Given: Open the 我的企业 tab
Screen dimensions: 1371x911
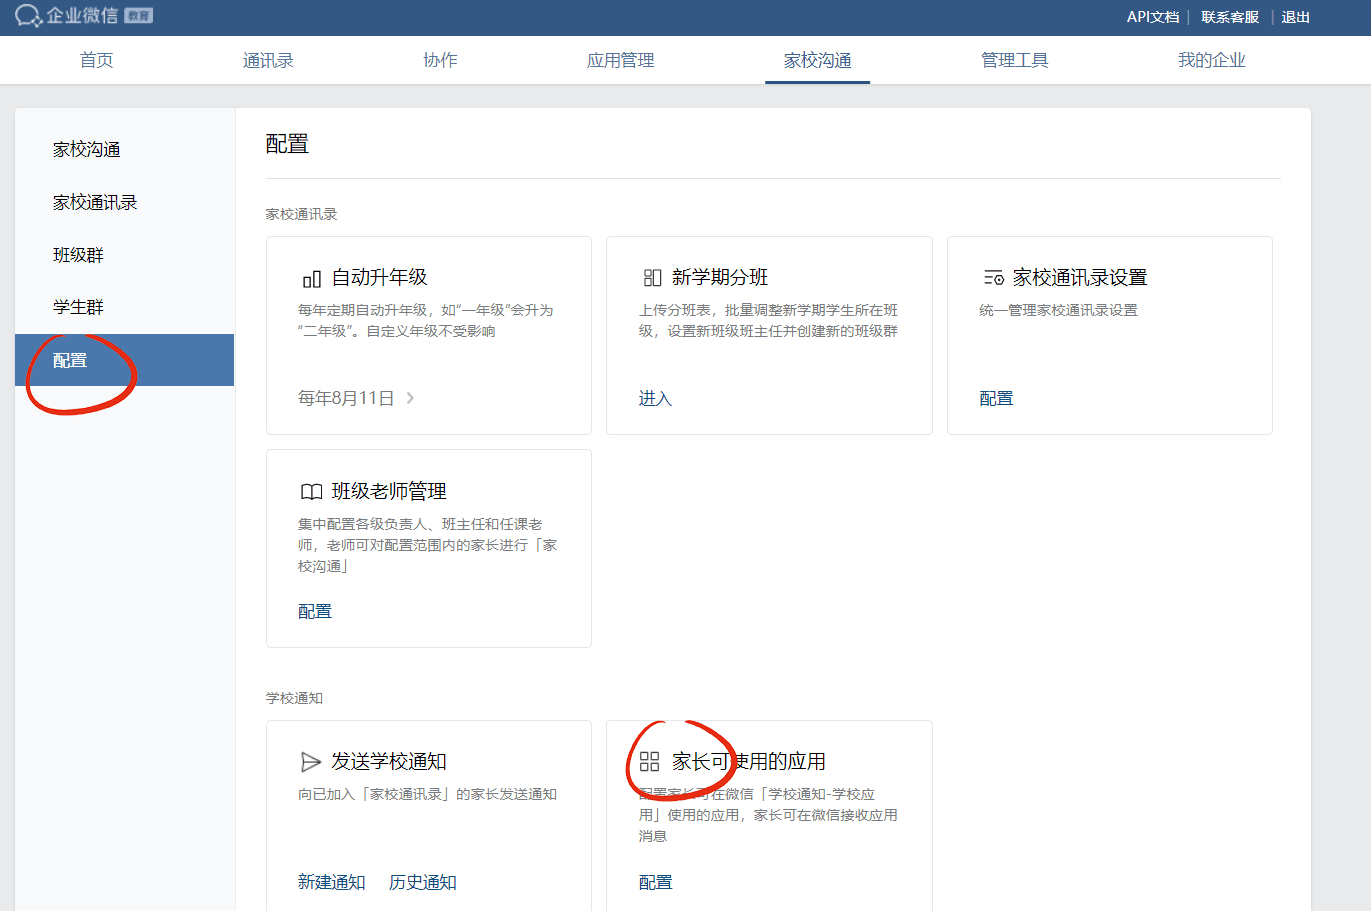Looking at the screenshot, I should click(1211, 60).
